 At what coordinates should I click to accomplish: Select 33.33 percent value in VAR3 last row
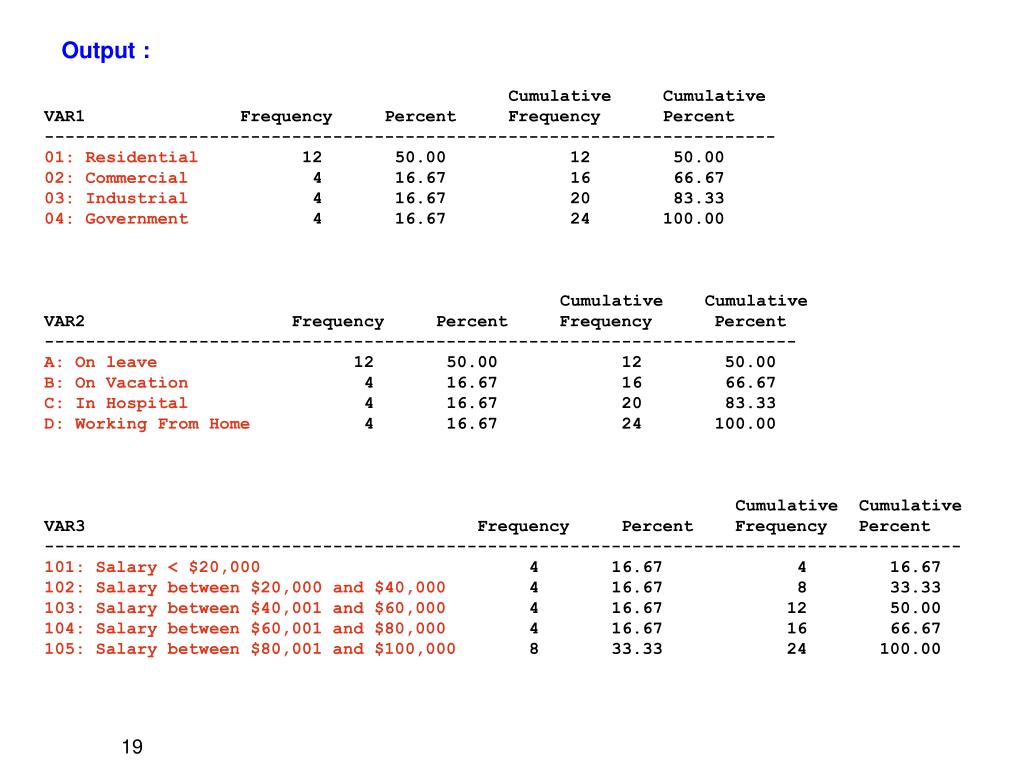point(637,649)
